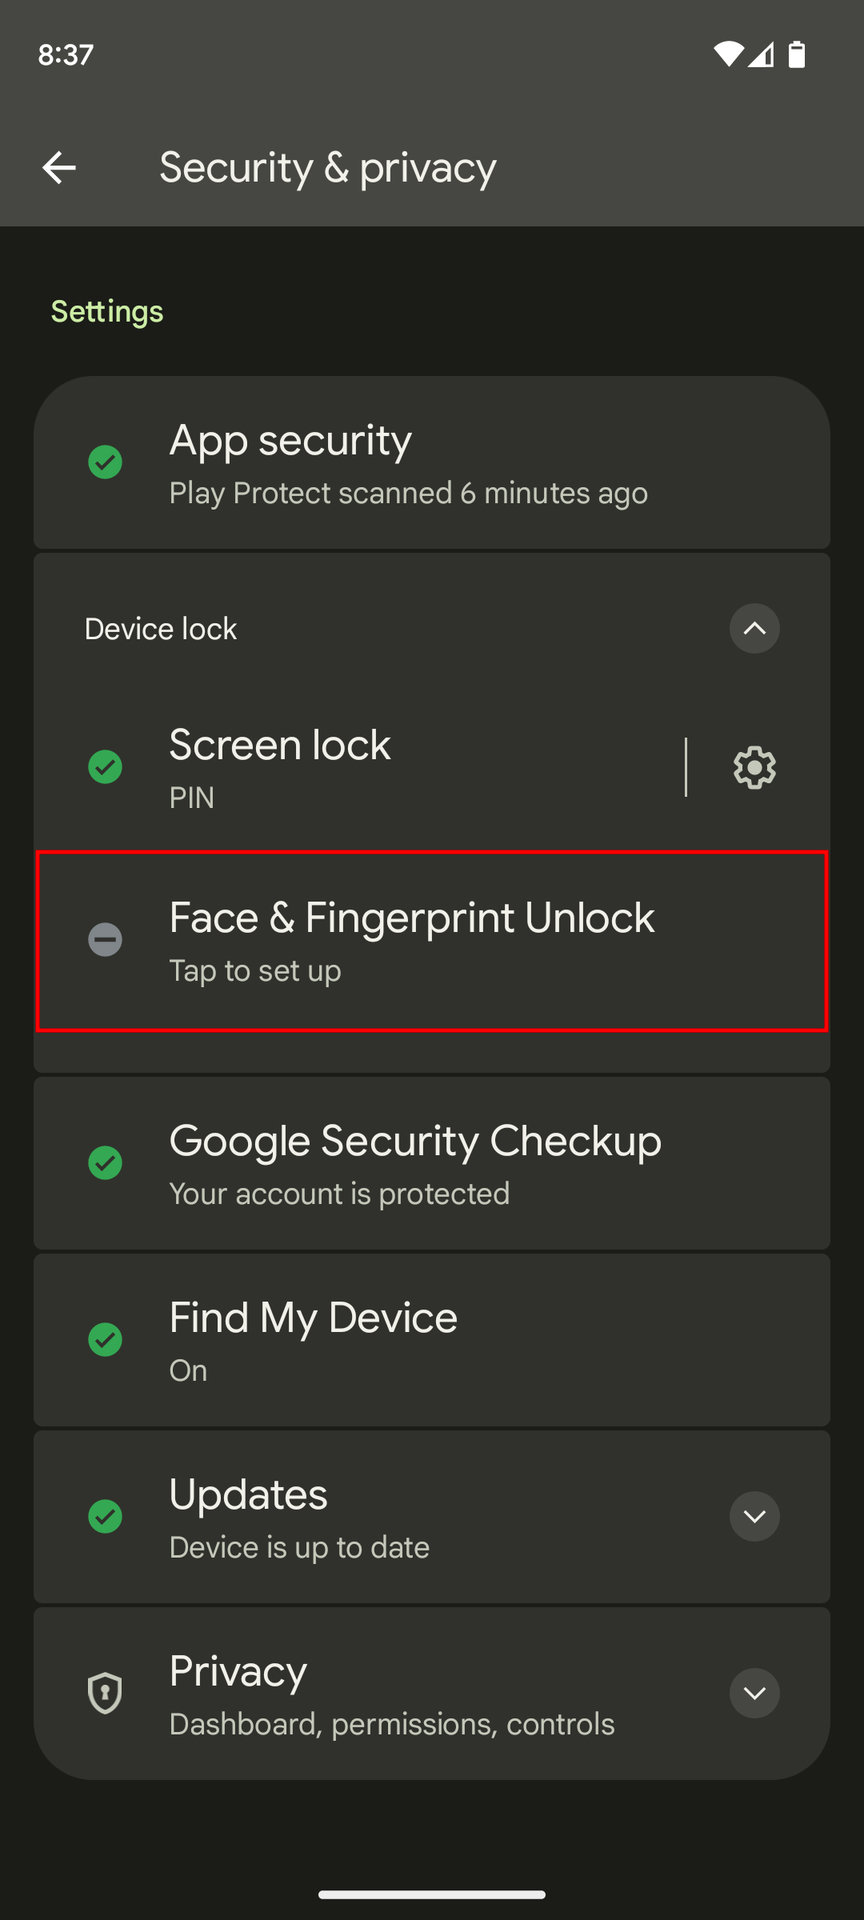Tap the Find My Device green checkmark

click(105, 1339)
